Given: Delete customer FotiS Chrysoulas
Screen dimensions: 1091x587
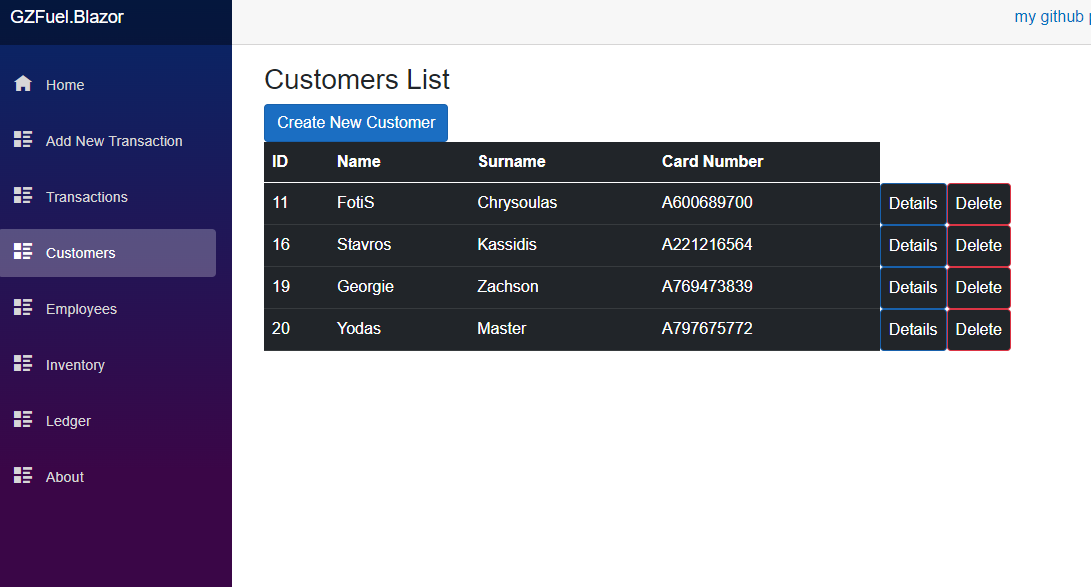Looking at the screenshot, I should (x=978, y=204).
